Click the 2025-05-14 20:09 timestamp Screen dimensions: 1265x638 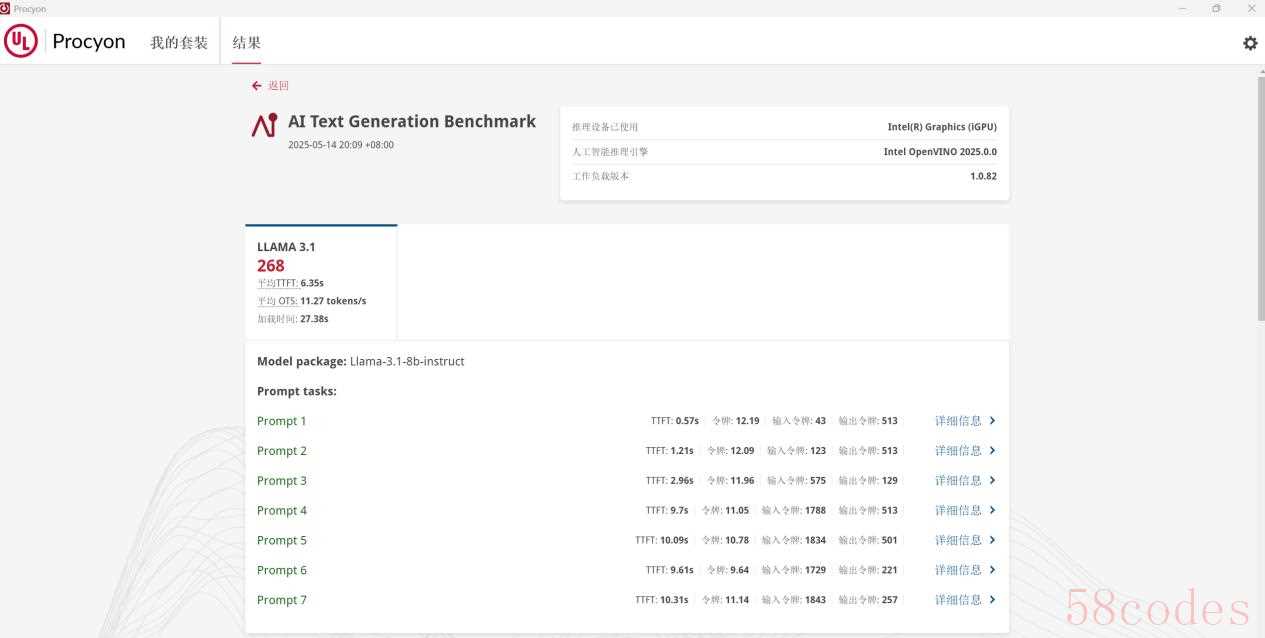341,145
